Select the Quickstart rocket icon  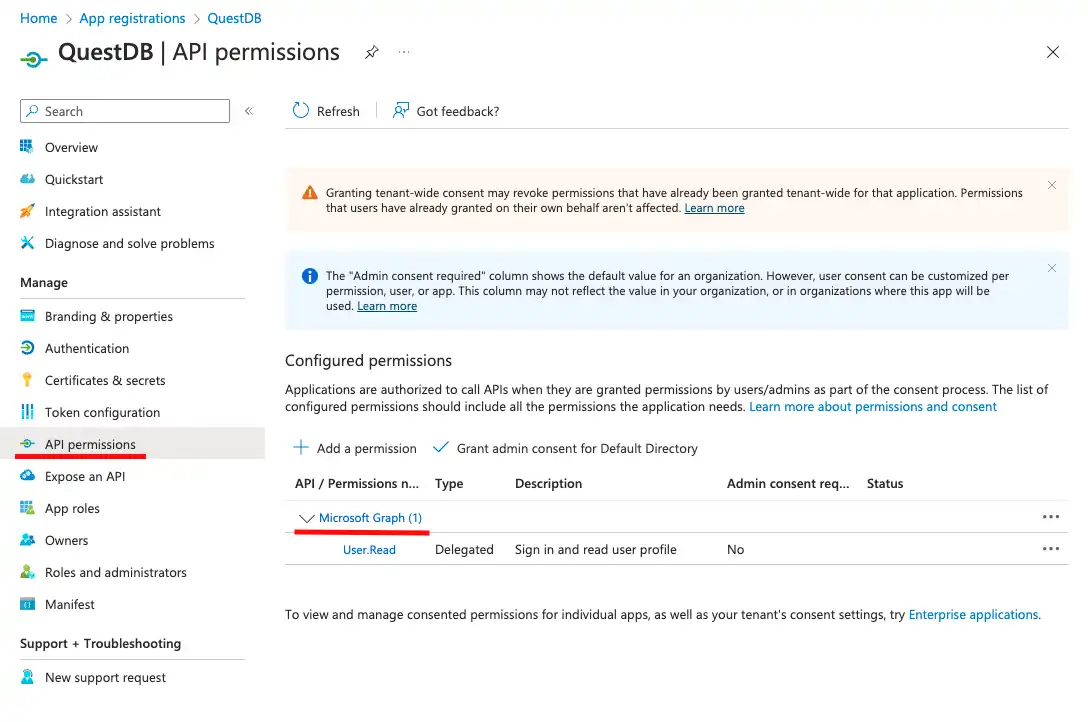click(27, 179)
